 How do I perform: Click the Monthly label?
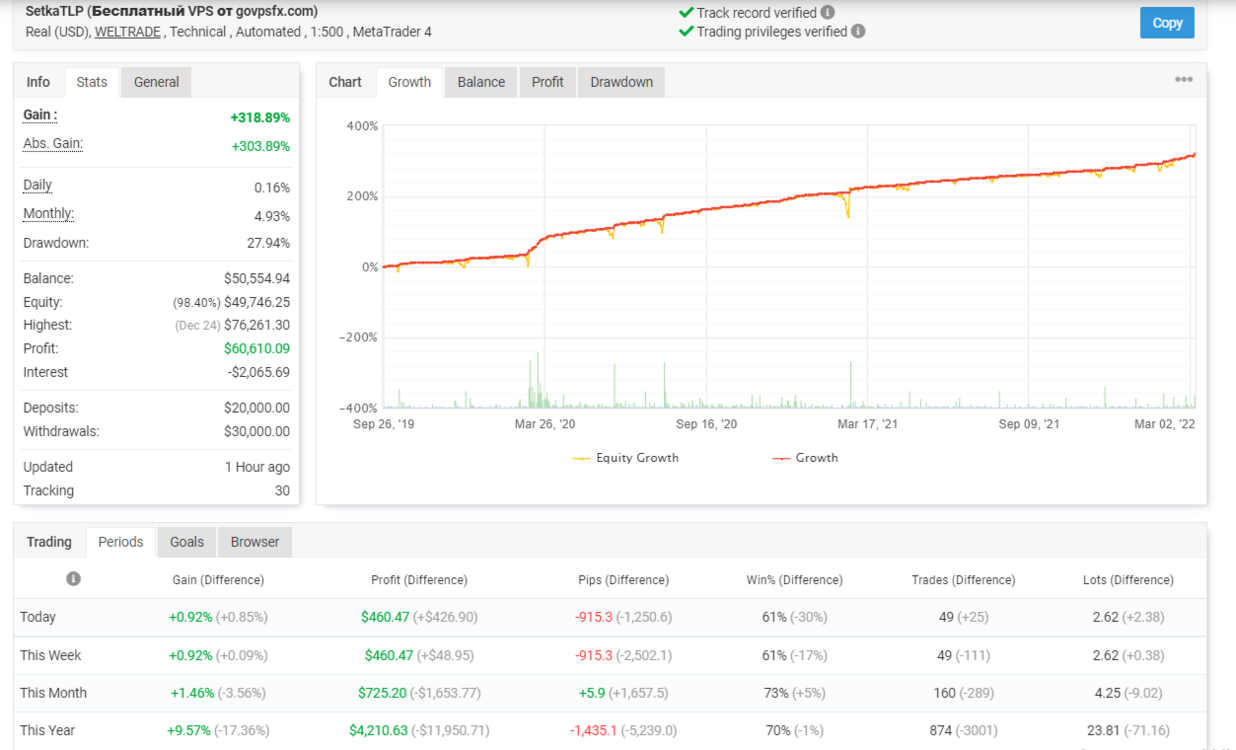[x=48, y=214]
